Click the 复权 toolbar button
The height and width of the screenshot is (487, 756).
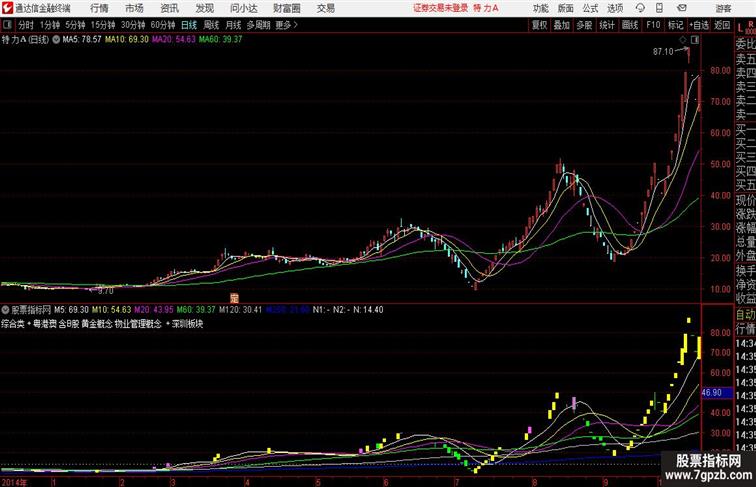pyautogui.click(x=540, y=25)
